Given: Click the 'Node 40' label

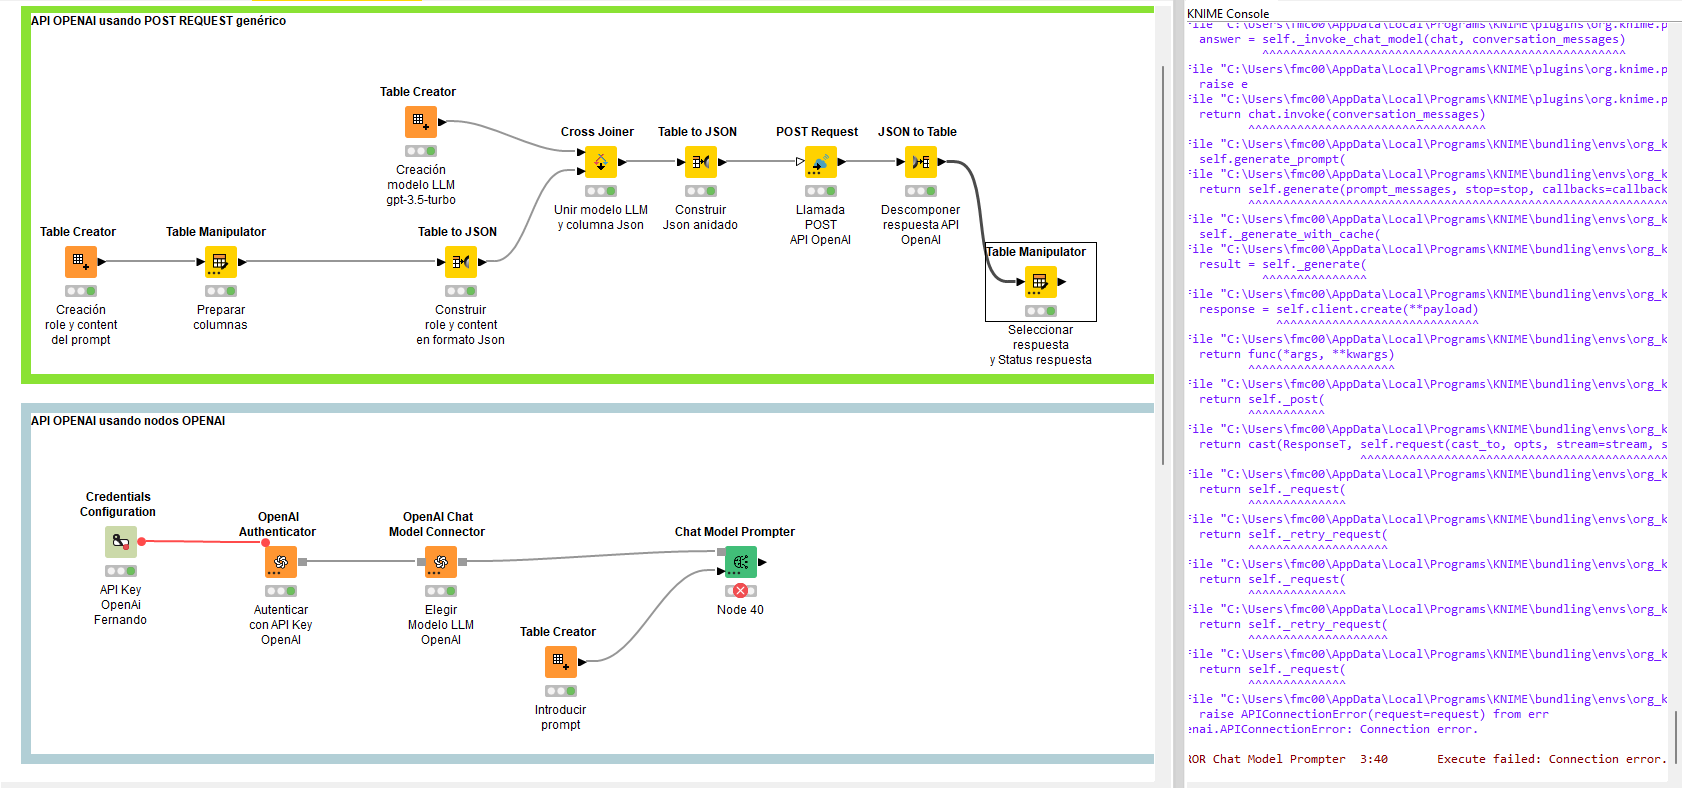Looking at the screenshot, I should click(x=740, y=610).
